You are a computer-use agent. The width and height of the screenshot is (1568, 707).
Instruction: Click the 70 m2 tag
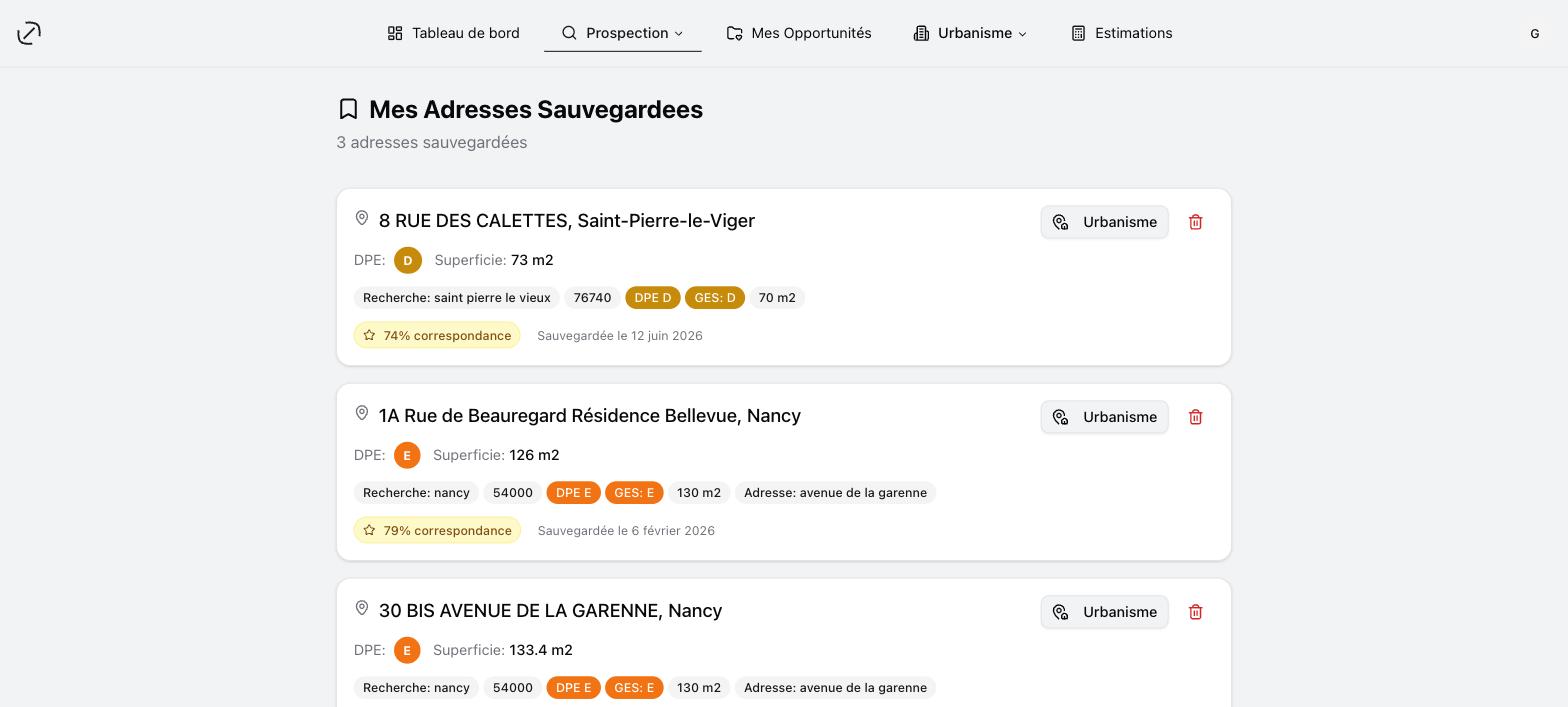coord(777,298)
